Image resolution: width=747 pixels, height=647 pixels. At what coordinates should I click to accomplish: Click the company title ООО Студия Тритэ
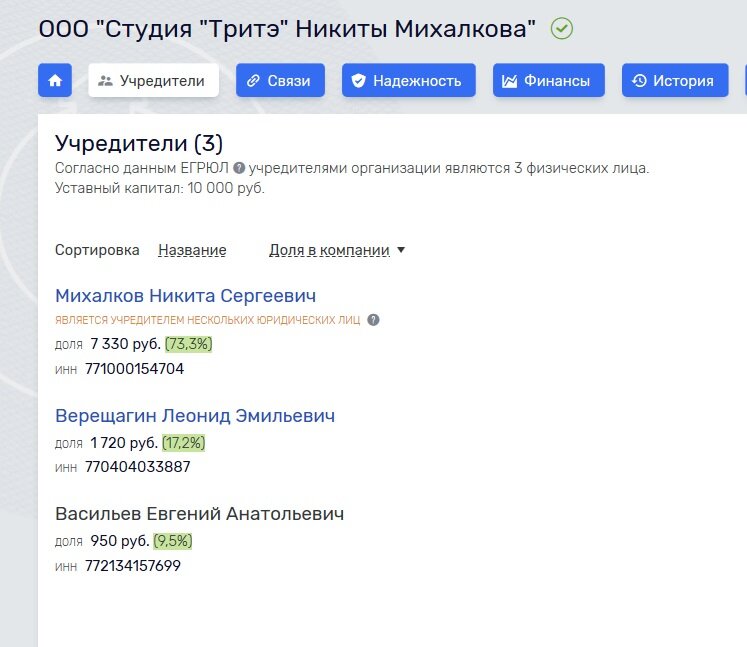click(287, 29)
